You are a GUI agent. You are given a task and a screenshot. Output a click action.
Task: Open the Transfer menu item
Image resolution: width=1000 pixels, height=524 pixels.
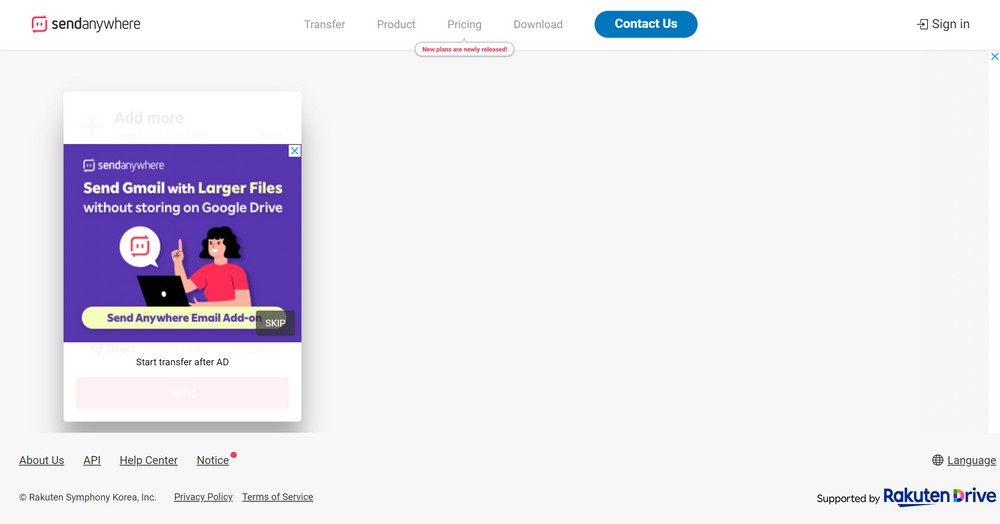[324, 24]
